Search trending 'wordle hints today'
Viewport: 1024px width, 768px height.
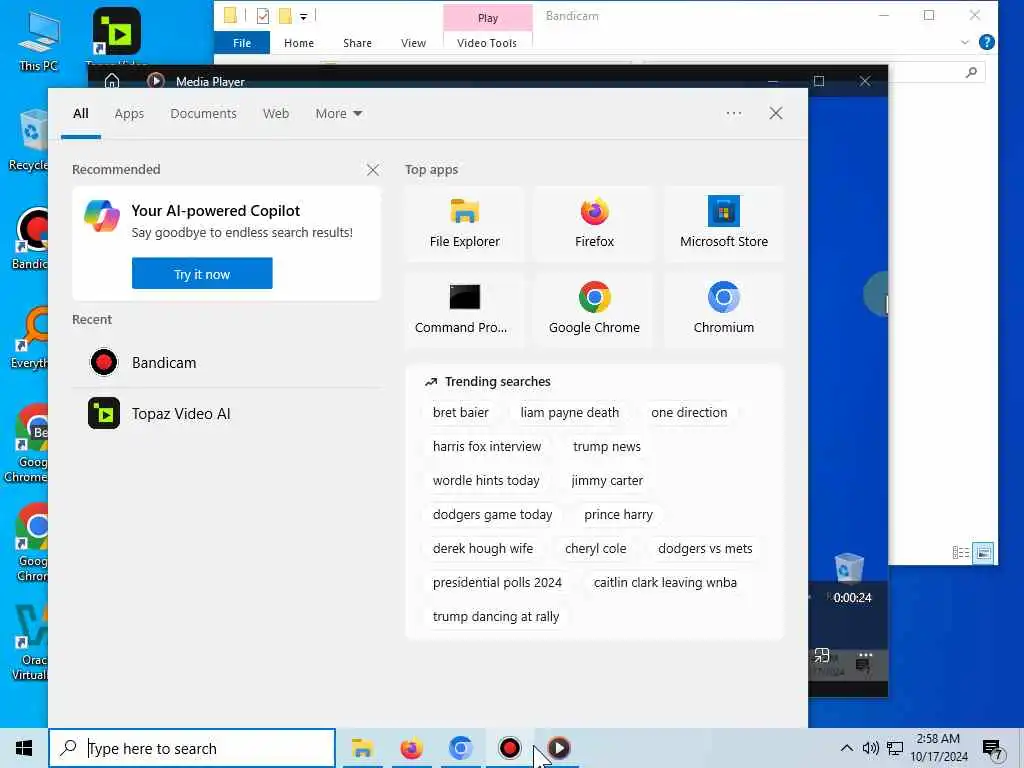(486, 481)
